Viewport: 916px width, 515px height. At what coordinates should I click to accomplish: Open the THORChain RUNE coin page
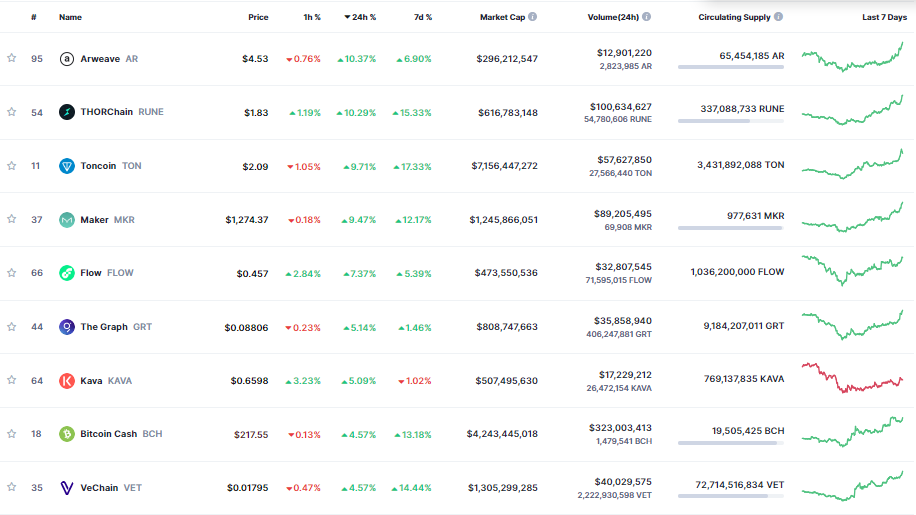[122, 112]
